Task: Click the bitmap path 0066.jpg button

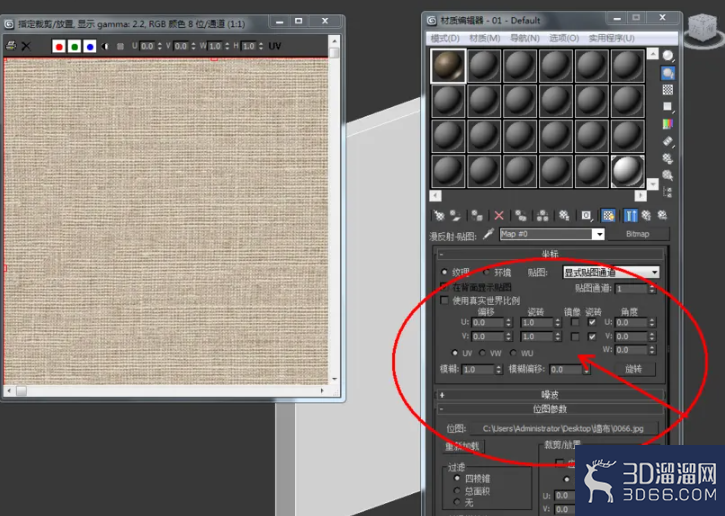Action: (564, 429)
